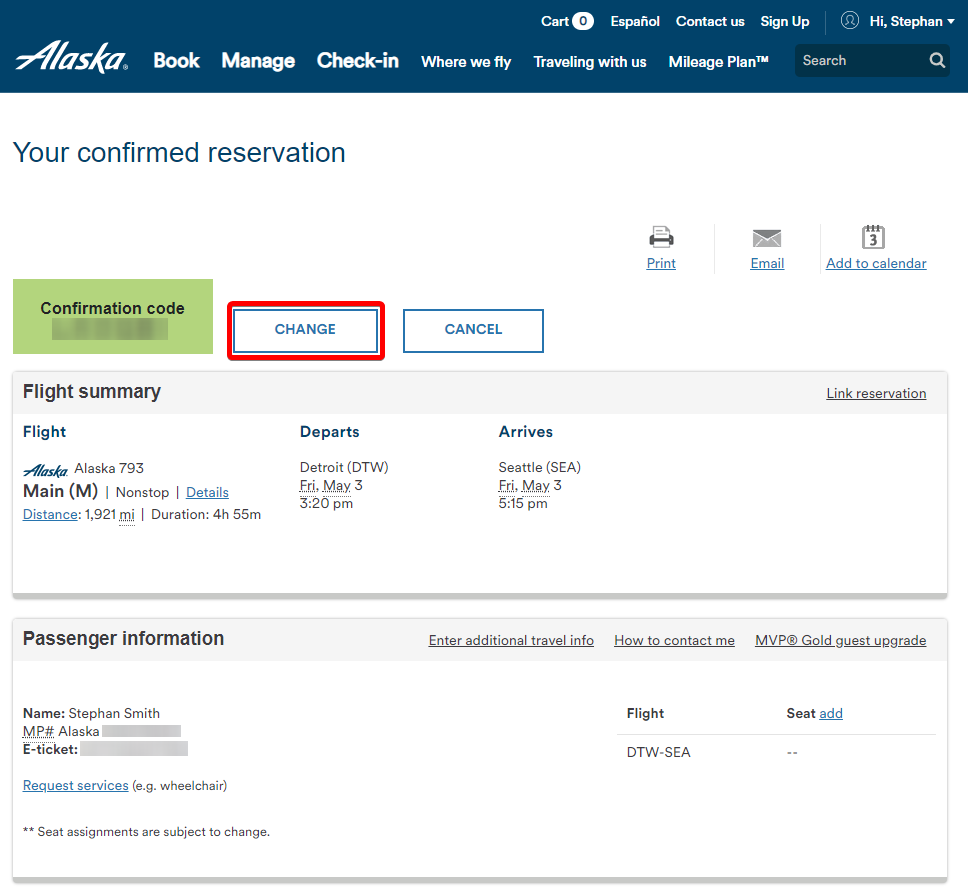Click the Request services link
Screen dimensions: 968x893
tap(75, 786)
